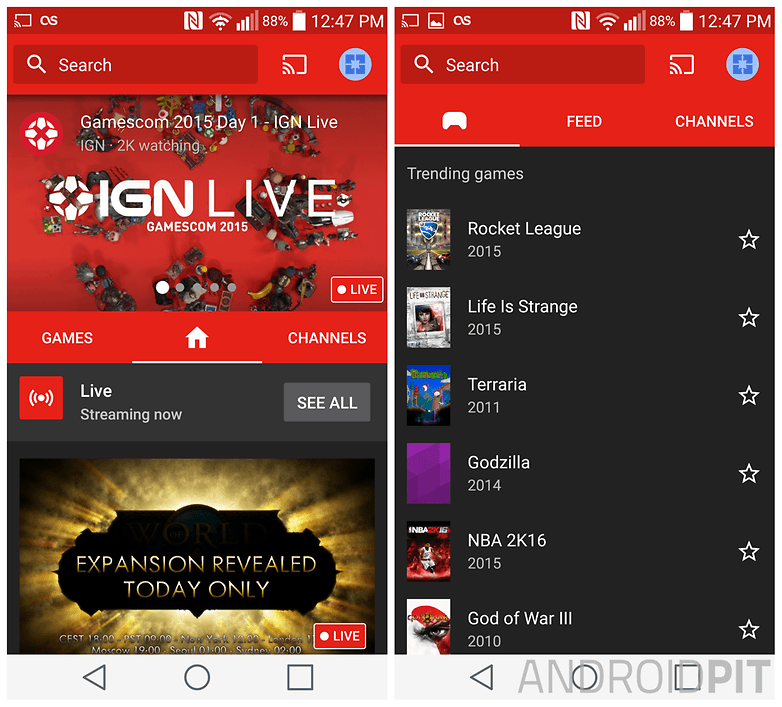Open Terraria cover thumbnail
782x707 pixels.
pos(428,395)
